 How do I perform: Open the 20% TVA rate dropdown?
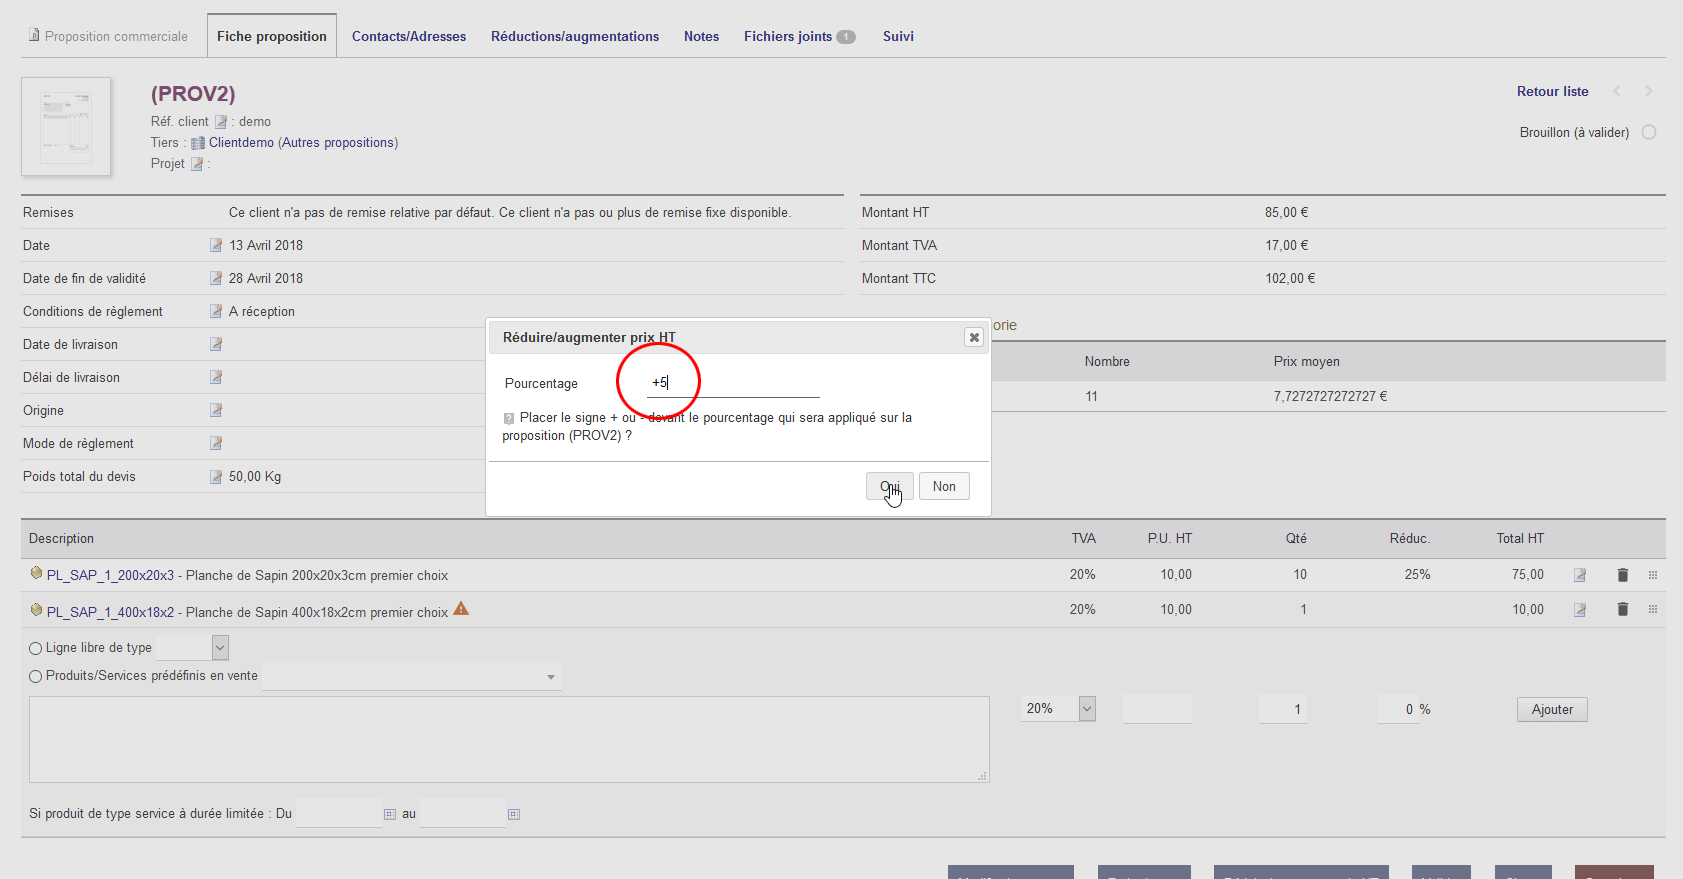coord(1086,709)
